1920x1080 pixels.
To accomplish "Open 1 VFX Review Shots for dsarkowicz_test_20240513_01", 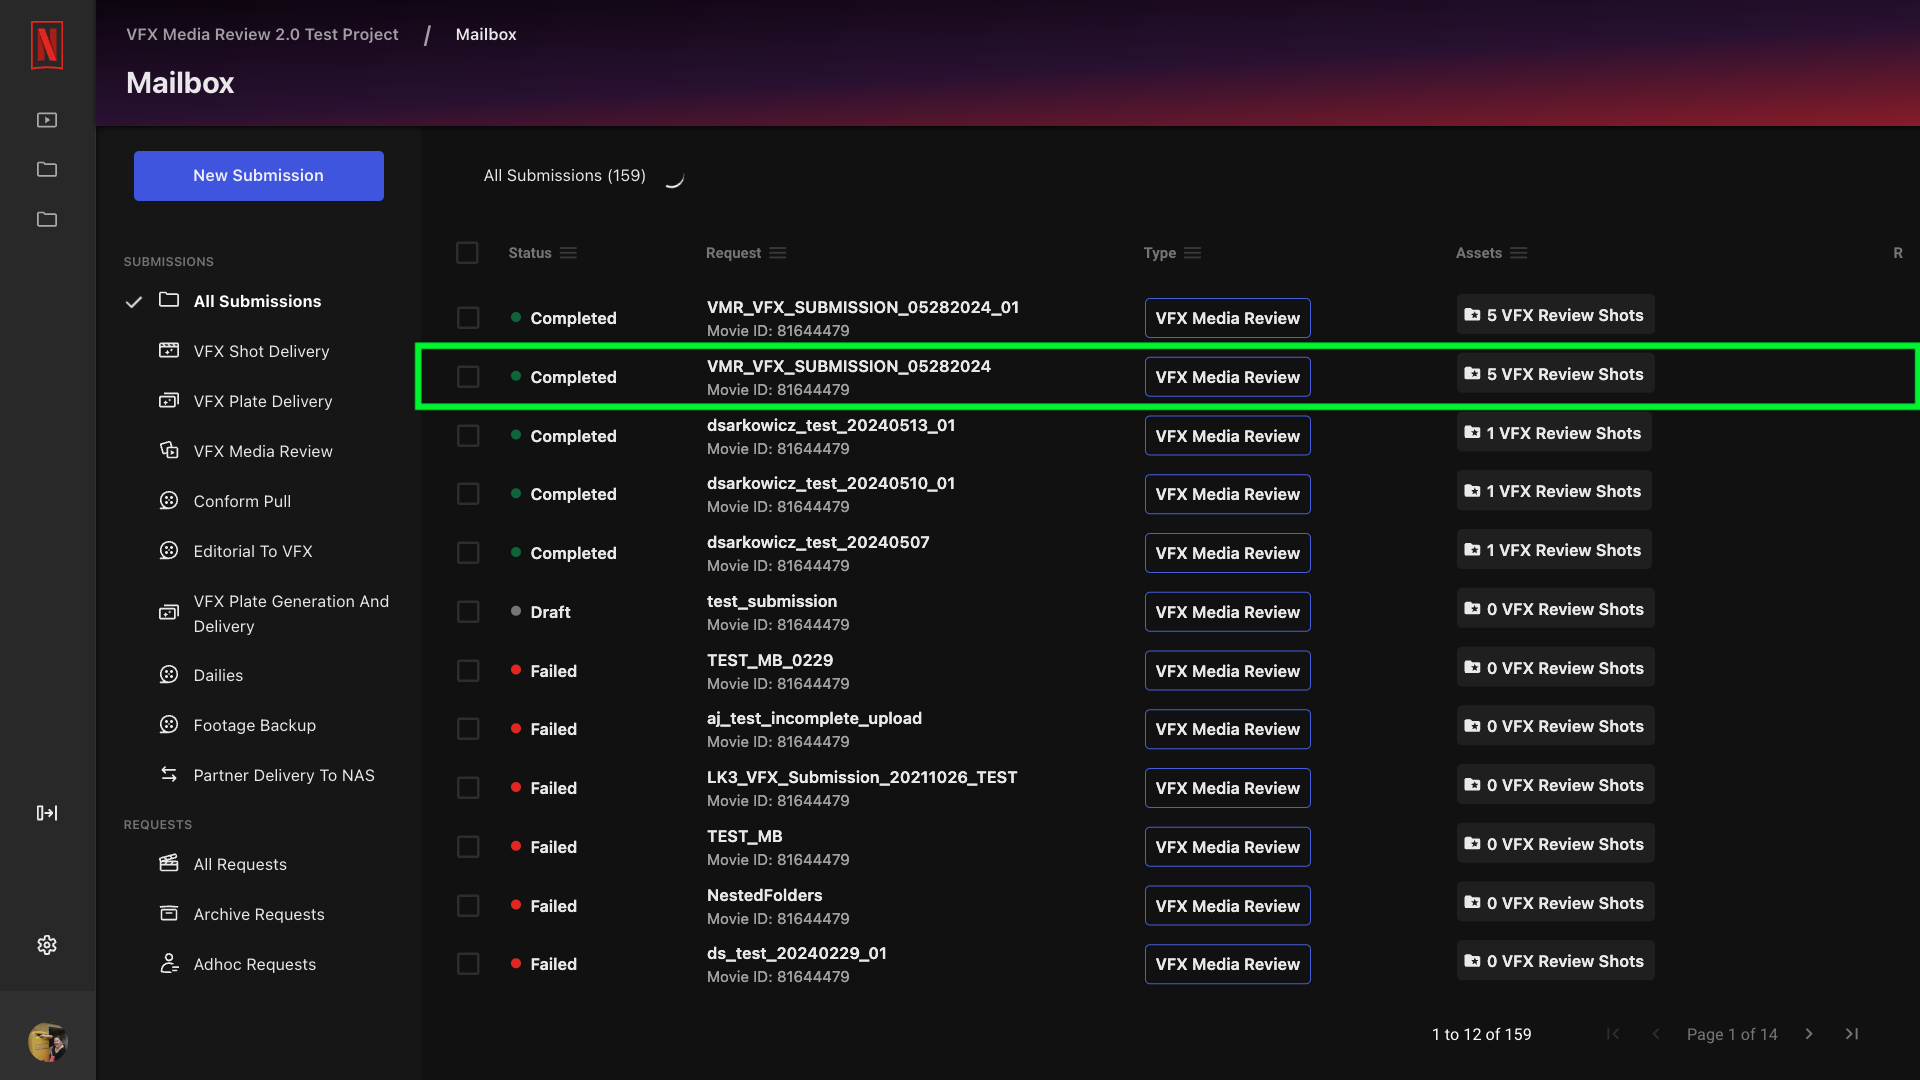I will (x=1553, y=433).
